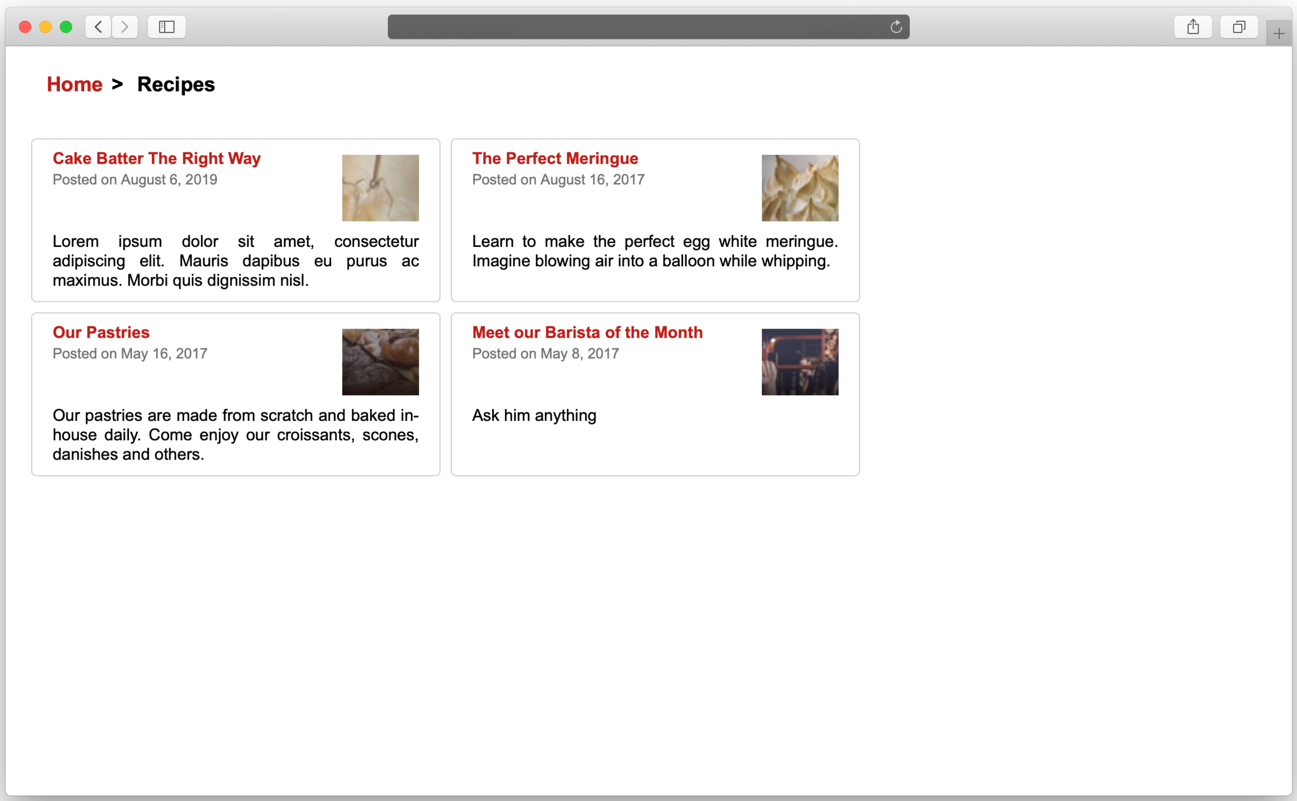Image resolution: width=1297 pixels, height=801 pixels.
Task: Show all open tabs overview
Action: (1239, 26)
